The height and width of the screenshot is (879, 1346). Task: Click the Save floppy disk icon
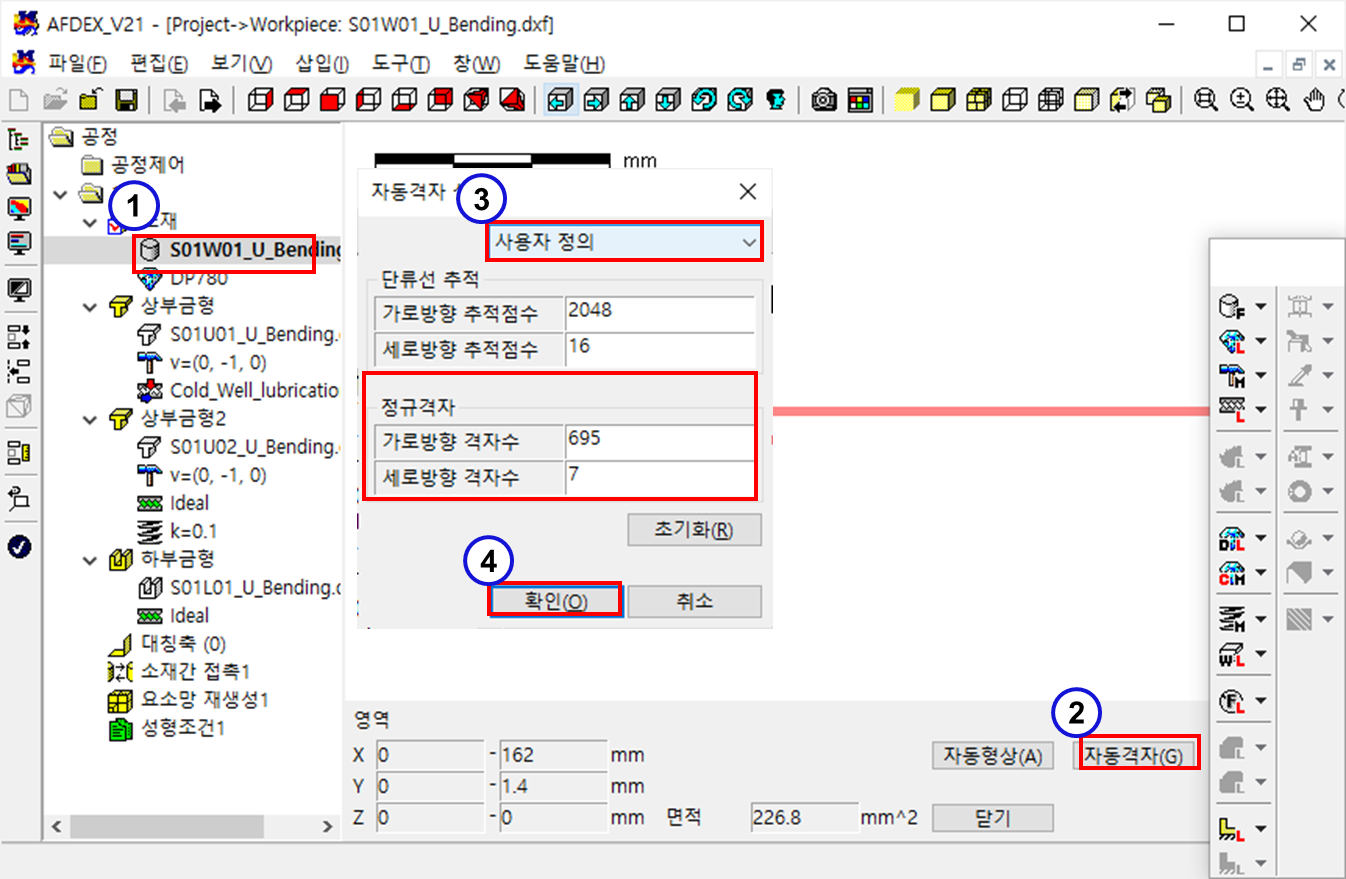point(126,100)
